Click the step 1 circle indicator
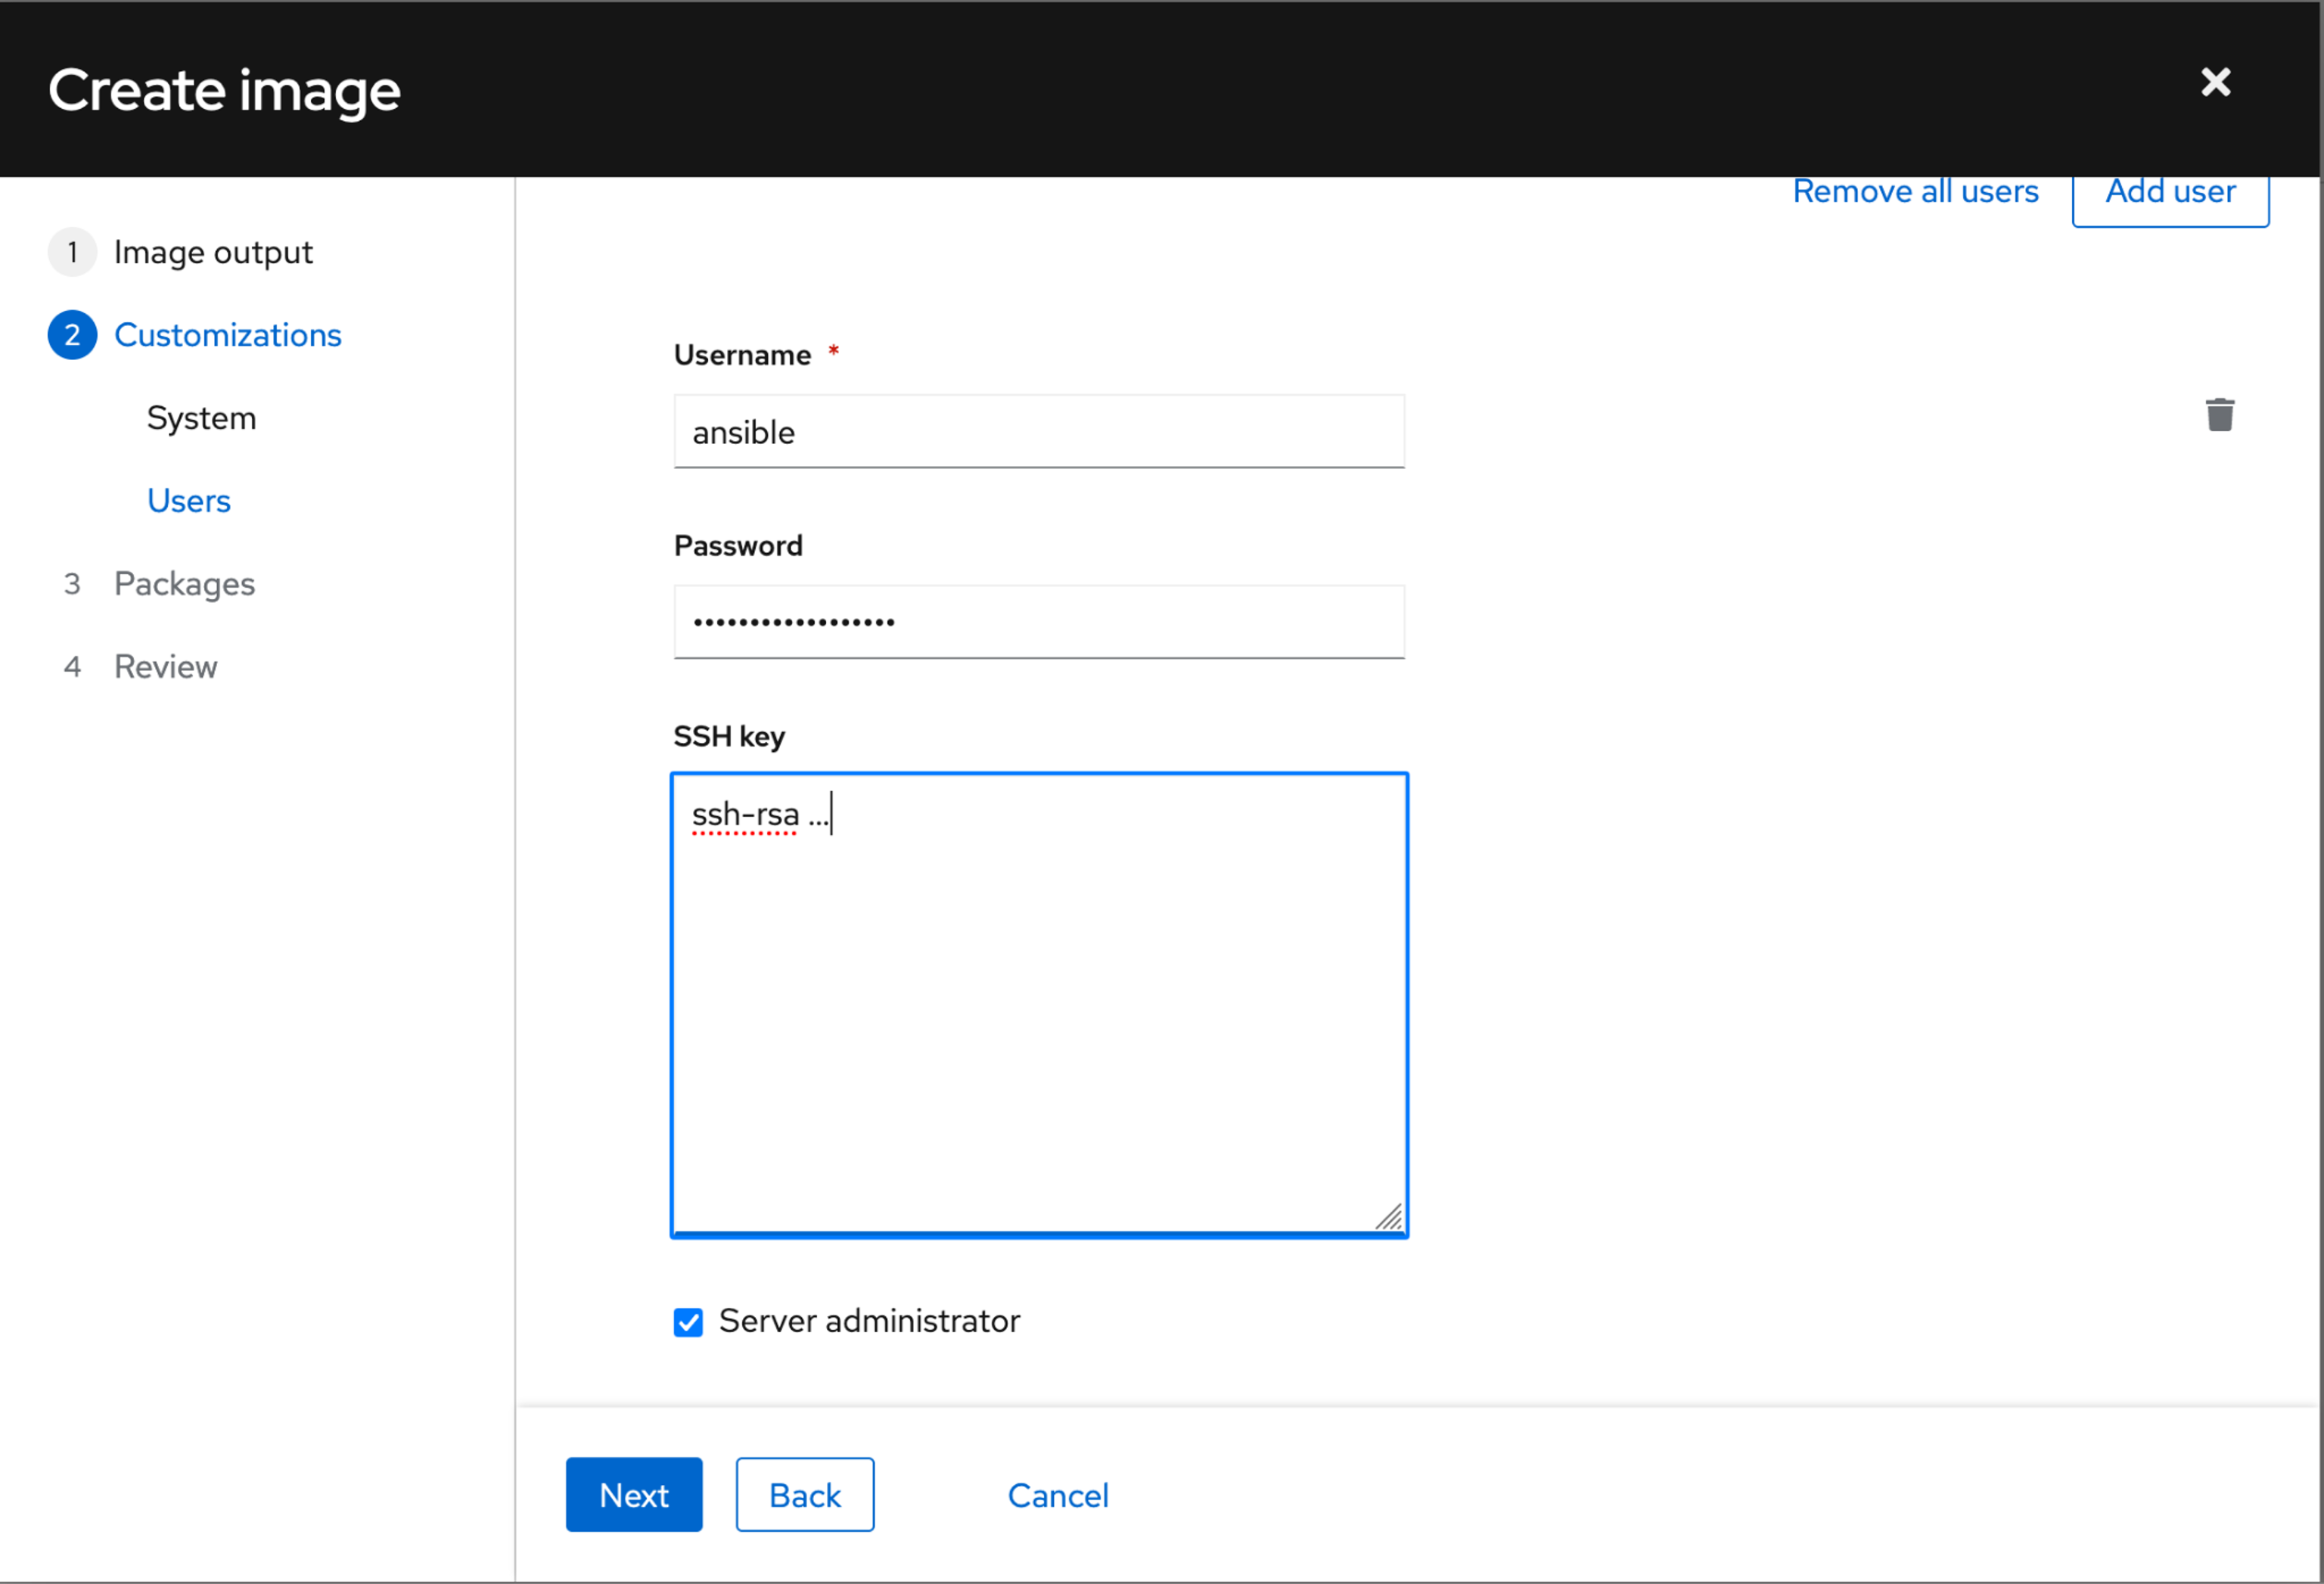Image resolution: width=2324 pixels, height=1584 pixels. (71, 252)
